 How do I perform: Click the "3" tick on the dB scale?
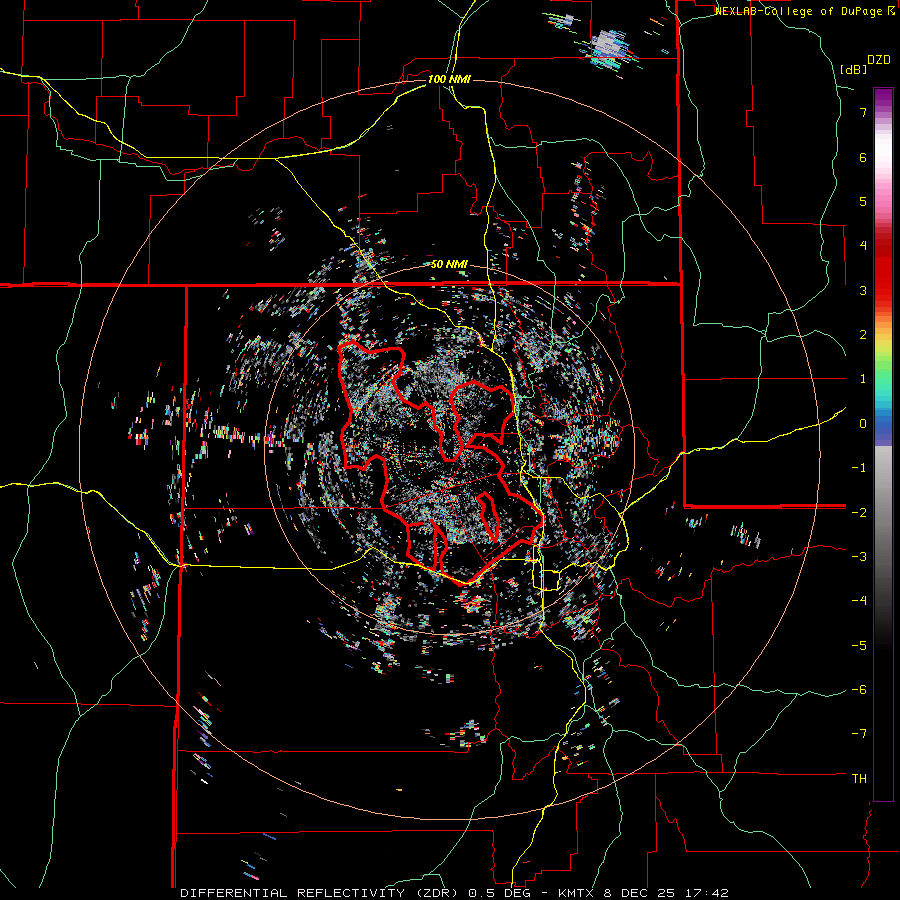(x=863, y=290)
